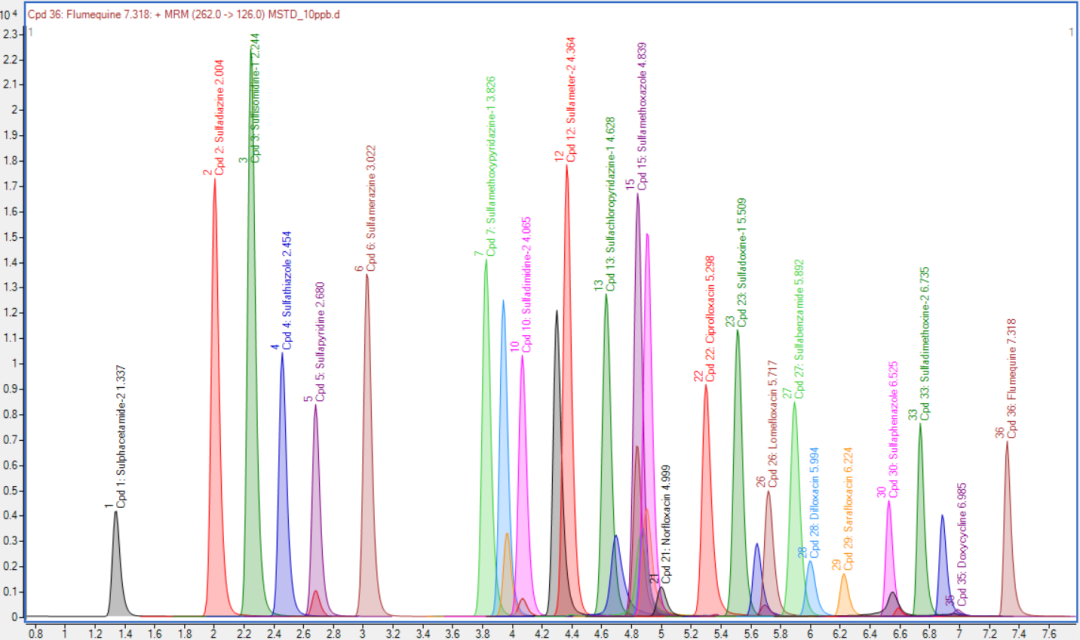Select the Cpd 23: Sulfadoxine-1 5.509 label
1080x640 pixels.
click(x=742, y=263)
